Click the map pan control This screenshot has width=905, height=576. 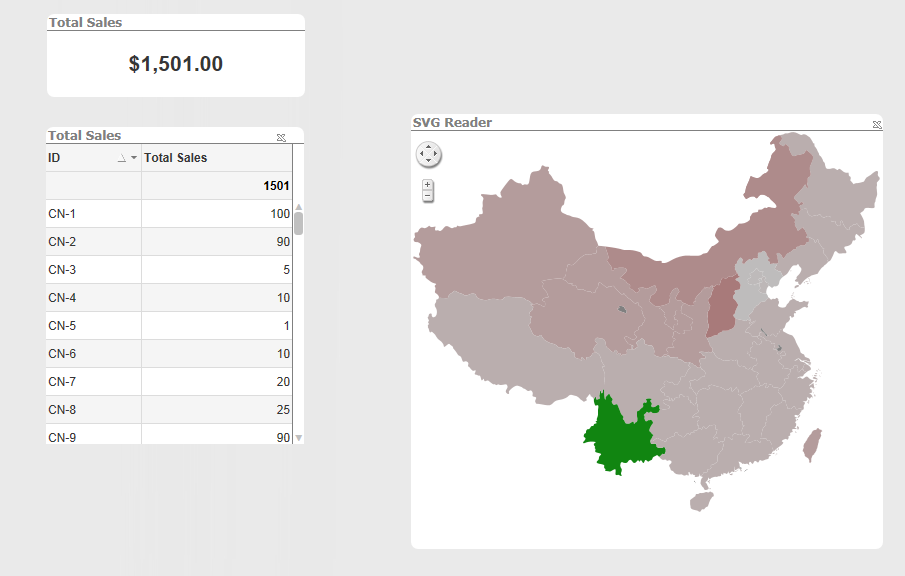pyautogui.click(x=428, y=154)
